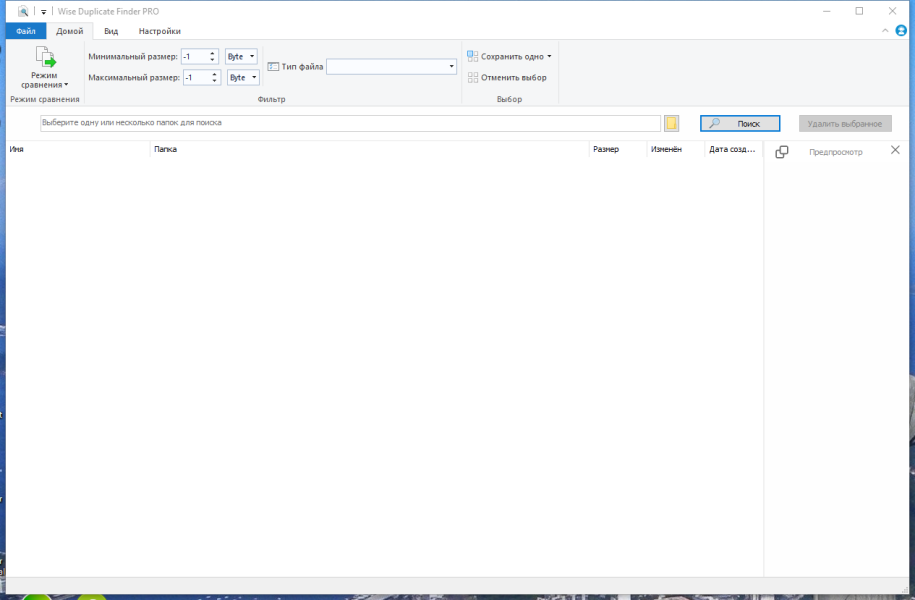Image resolution: width=915 pixels, height=600 pixels.
Task: Increase Минимальный размер with the up arrow
Action: pyautogui.click(x=212, y=53)
